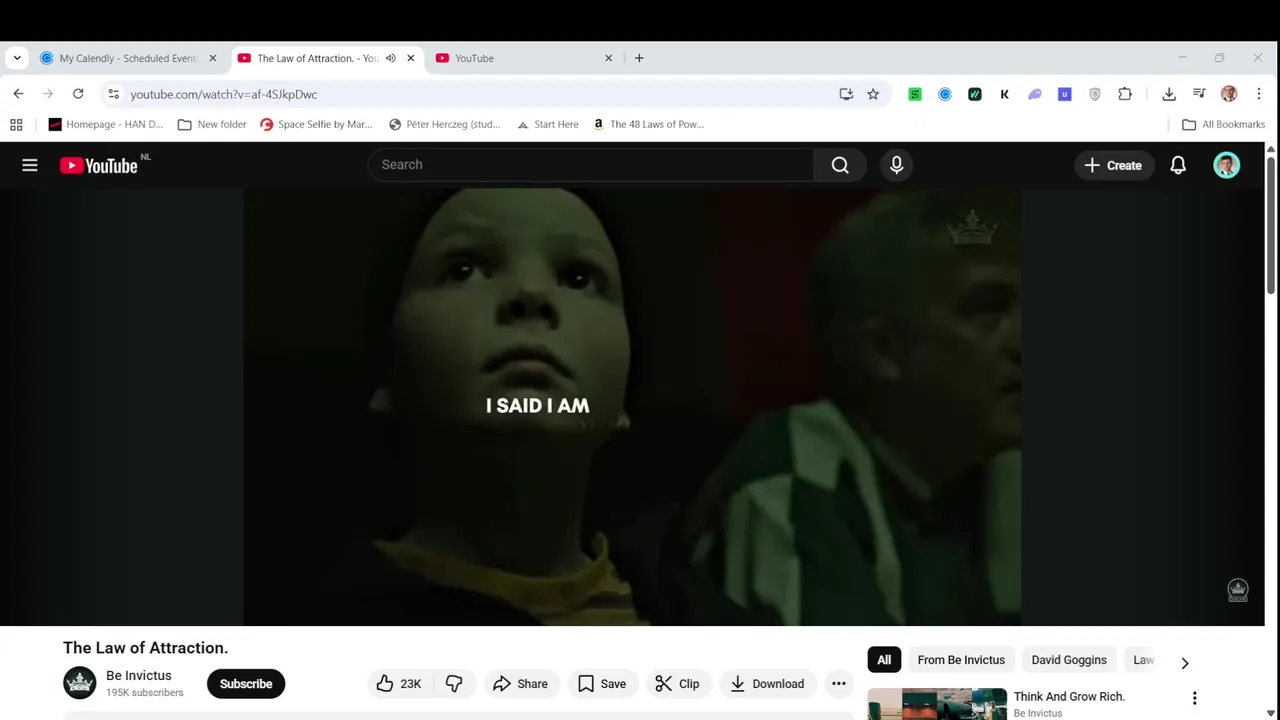
Task: Bookmark this page with star icon
Action: point(873,94)
